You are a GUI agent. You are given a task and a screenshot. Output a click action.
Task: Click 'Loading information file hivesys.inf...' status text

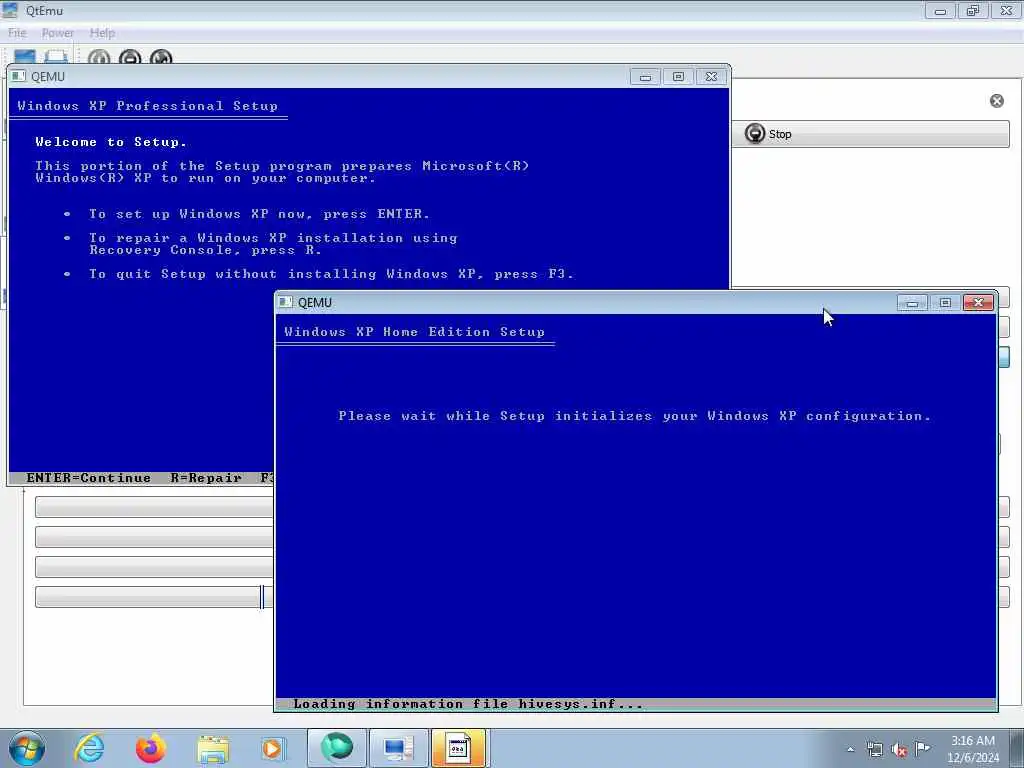[x=468, y=704]
